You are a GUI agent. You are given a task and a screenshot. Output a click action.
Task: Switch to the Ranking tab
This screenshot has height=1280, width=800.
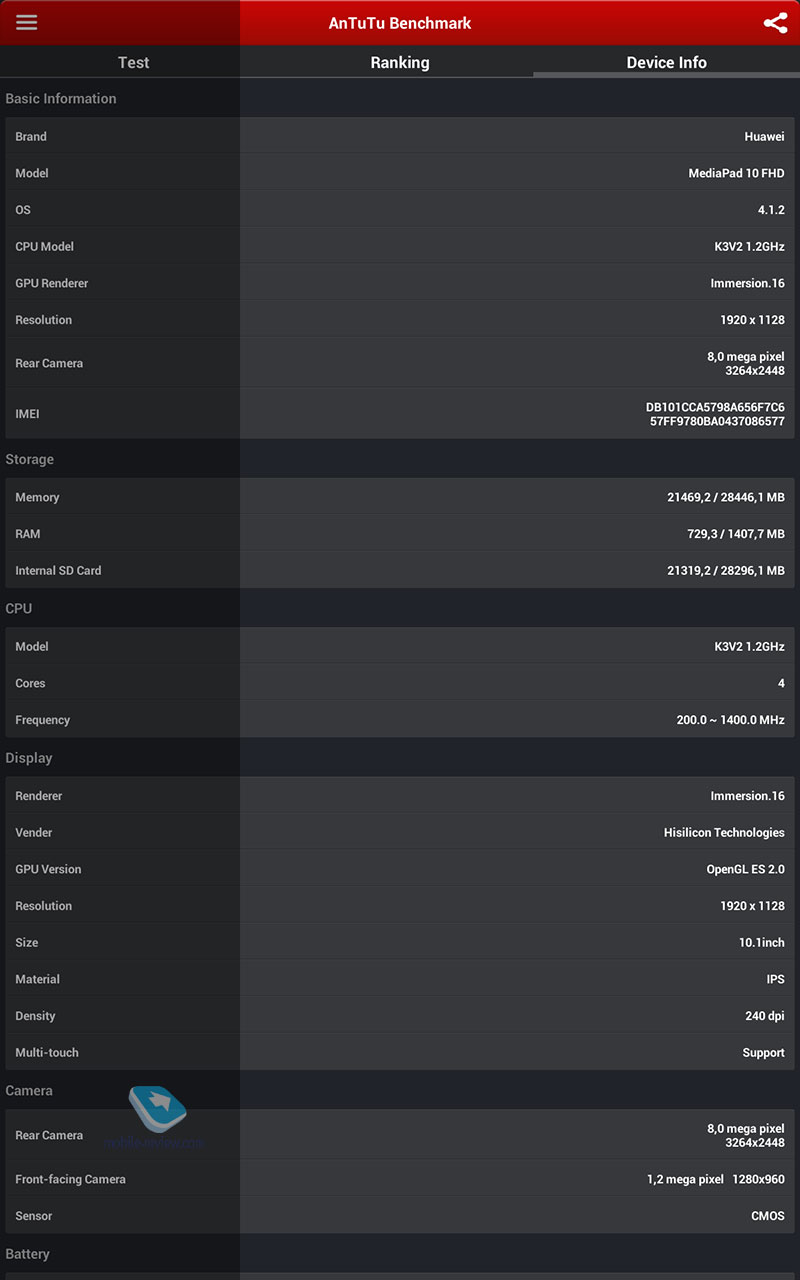[400, 62]
